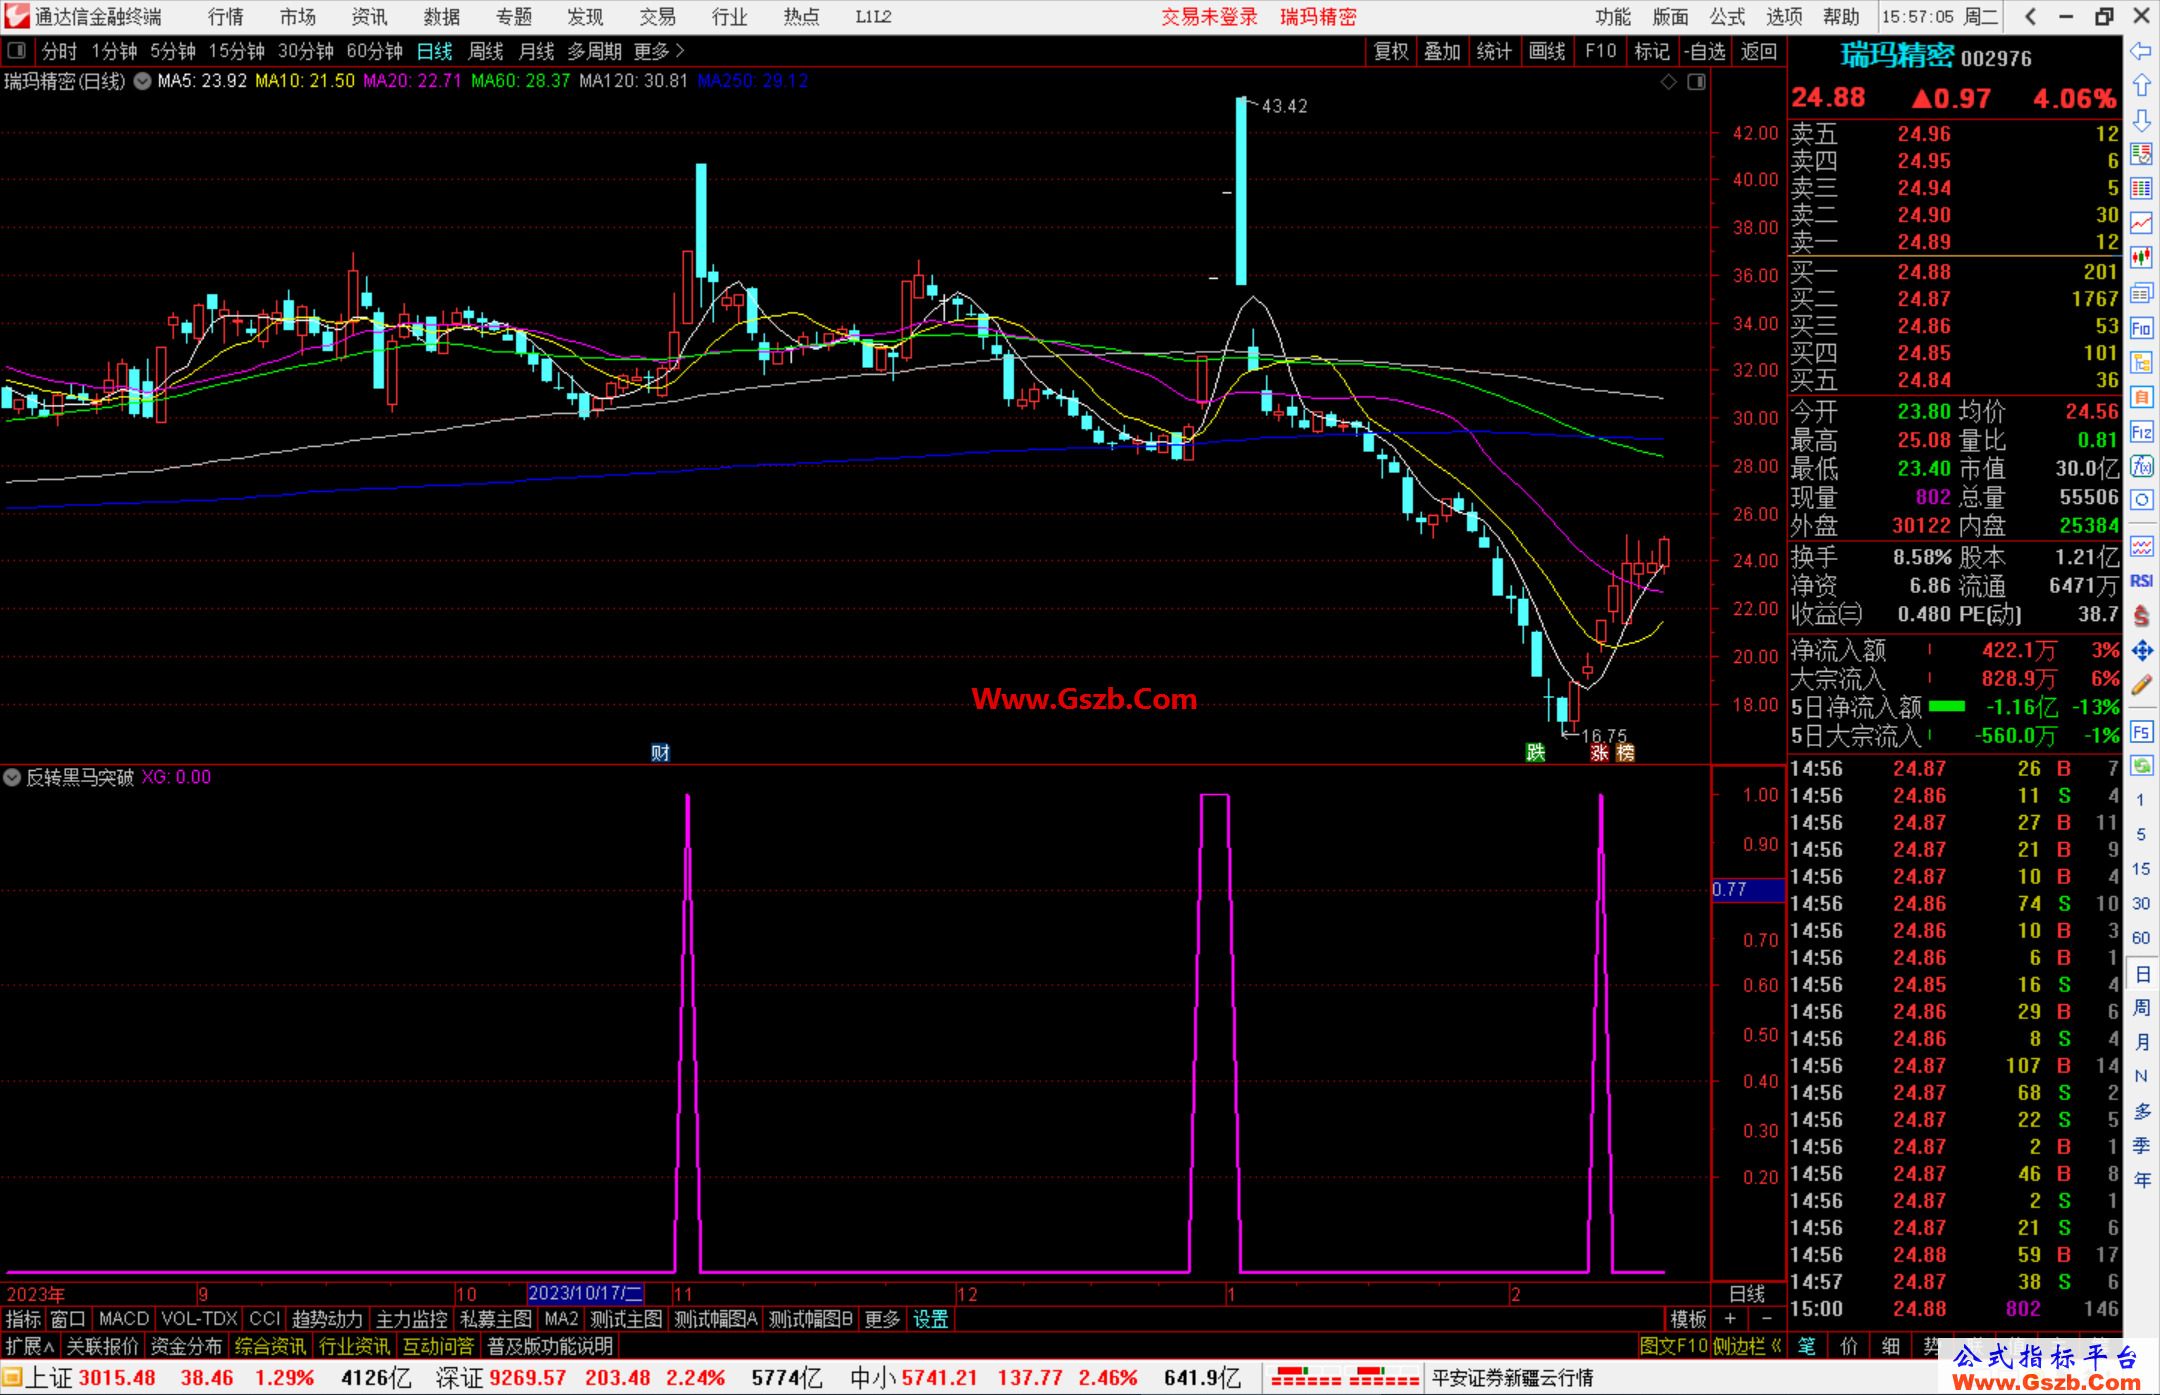
Task: Open the F10 company info sidebar icon
Action: pos(2141,328)
